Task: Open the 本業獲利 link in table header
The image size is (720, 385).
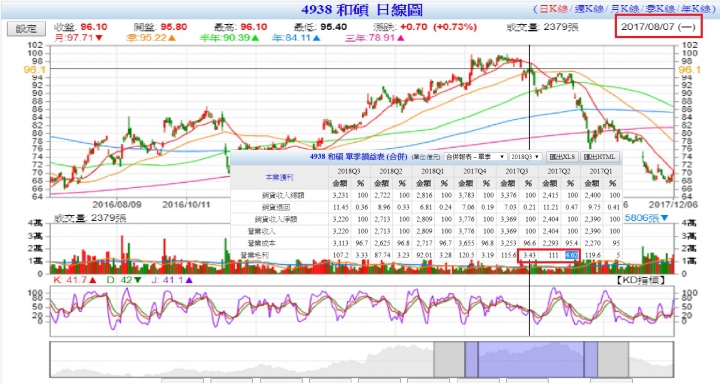Action: pos(279,177)
